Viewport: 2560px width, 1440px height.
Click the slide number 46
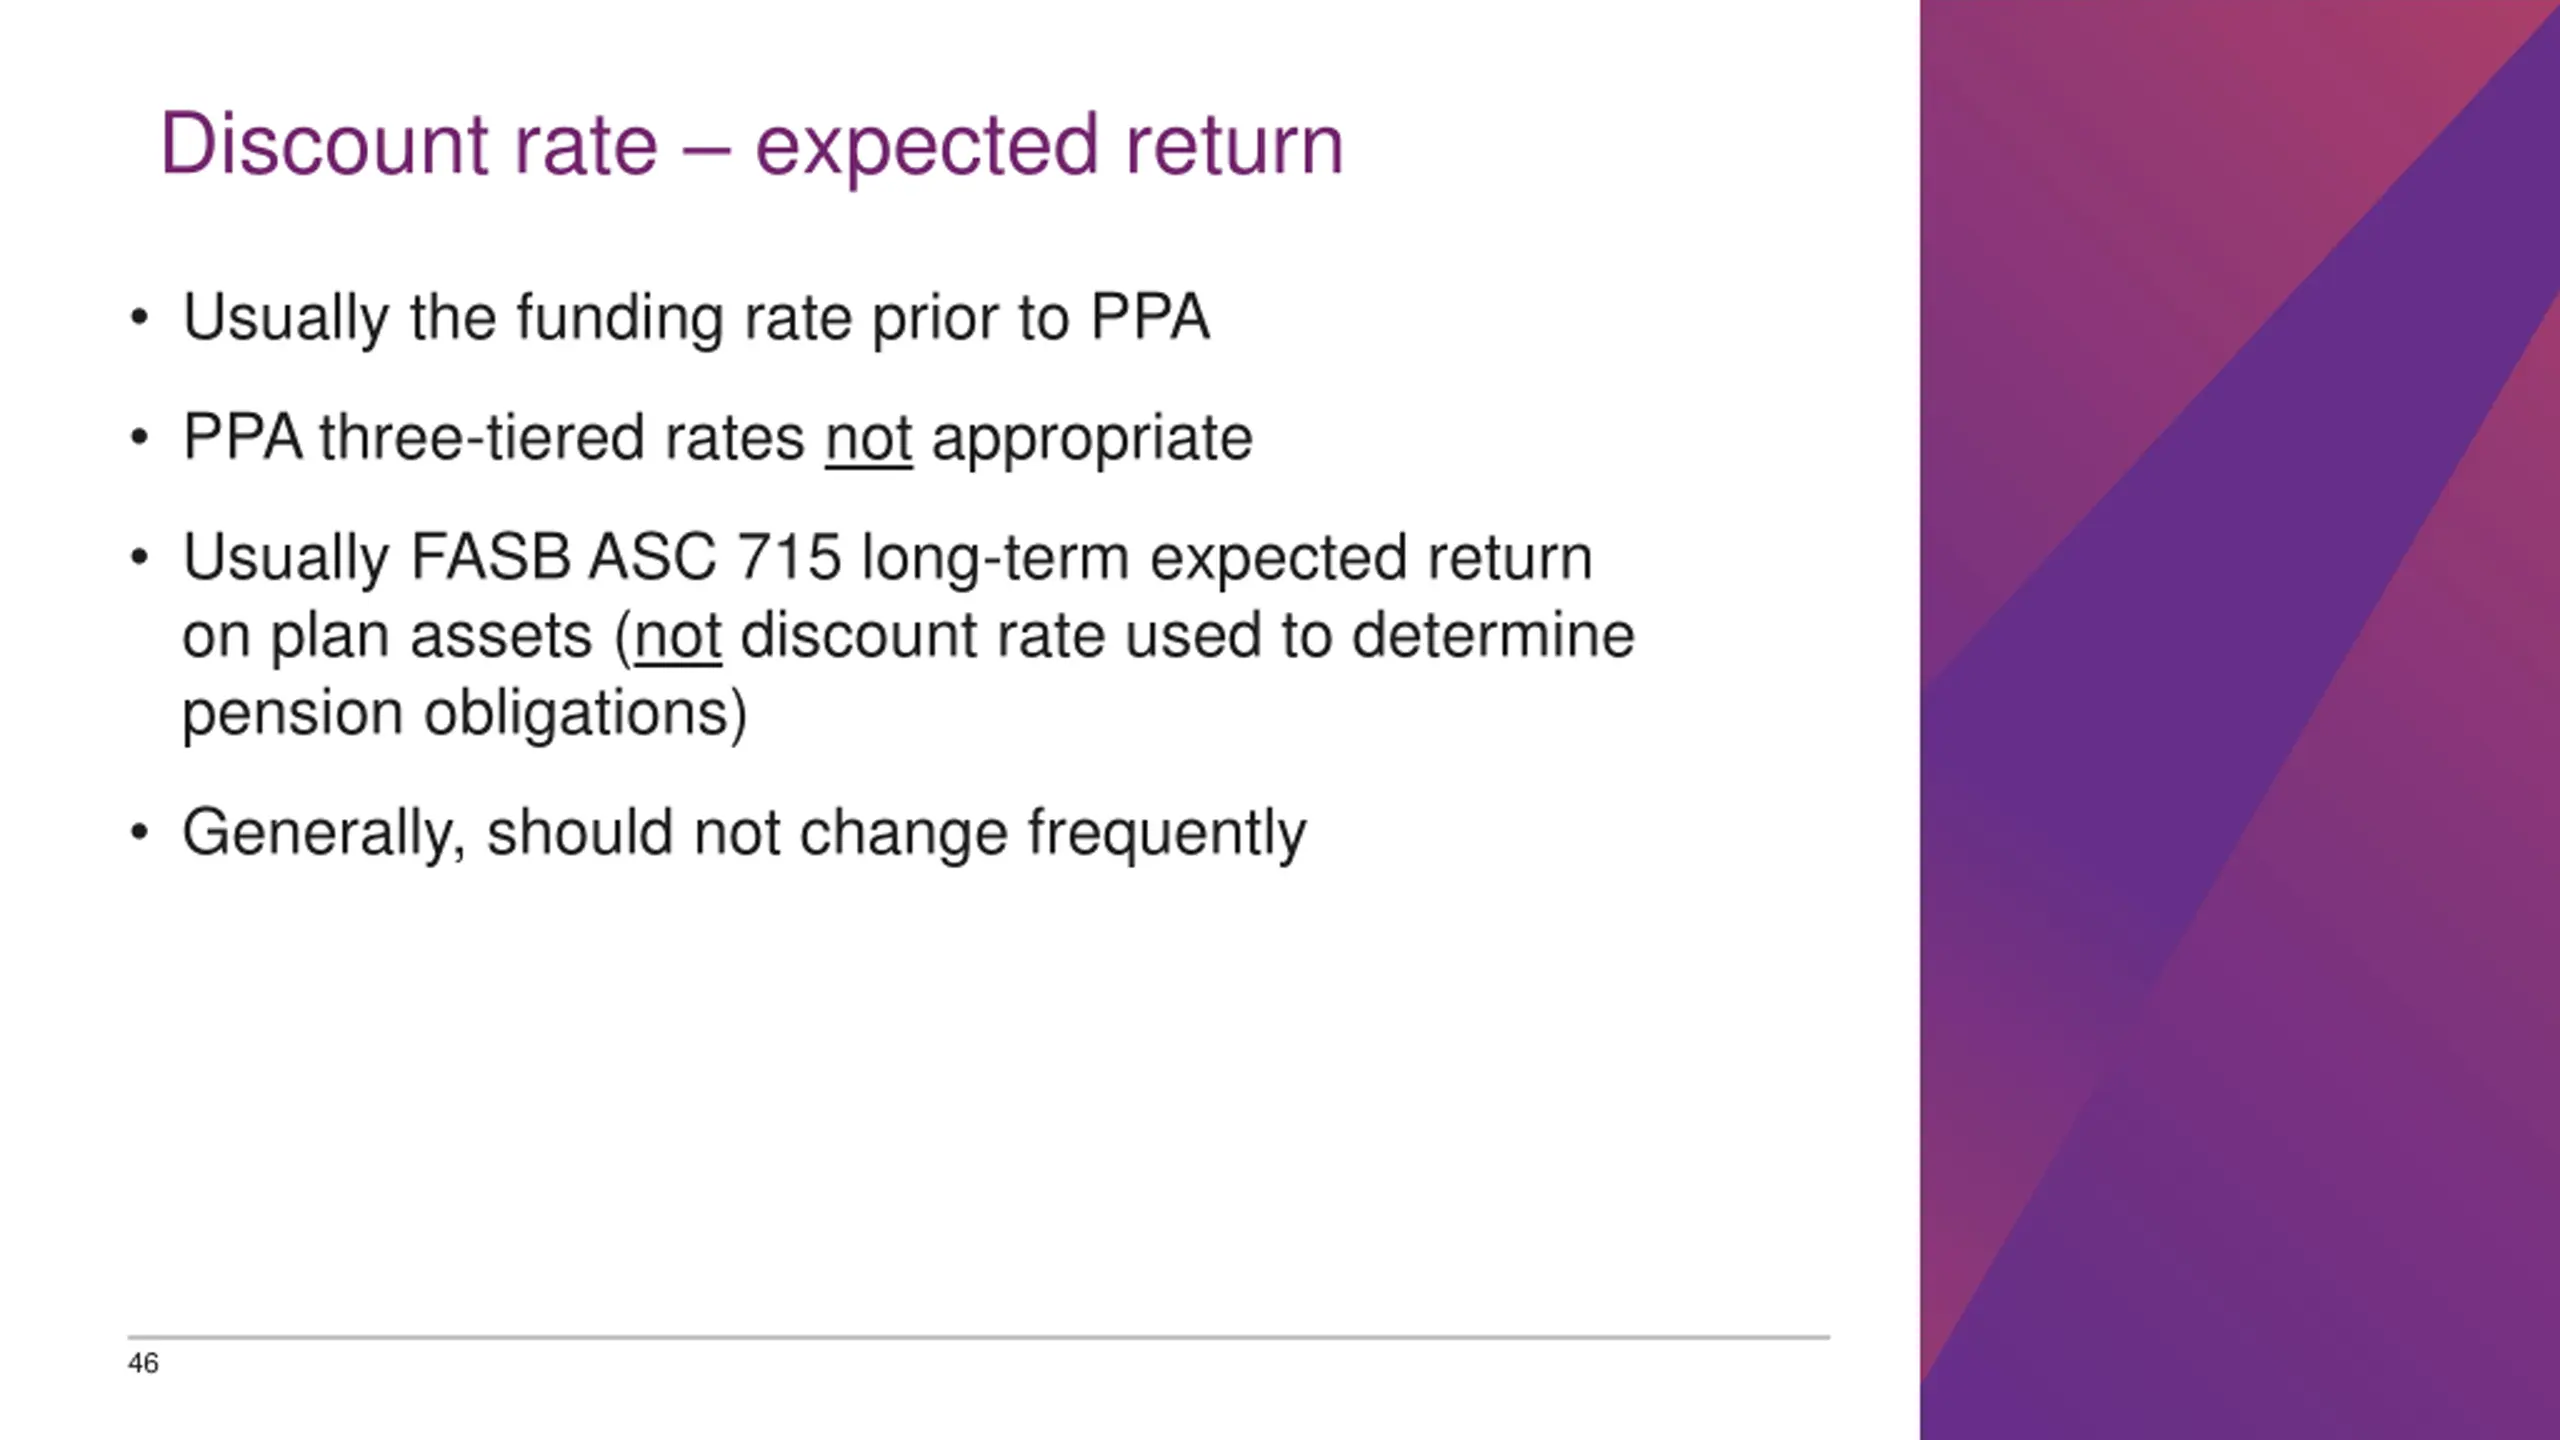(x=143, y=1363)
